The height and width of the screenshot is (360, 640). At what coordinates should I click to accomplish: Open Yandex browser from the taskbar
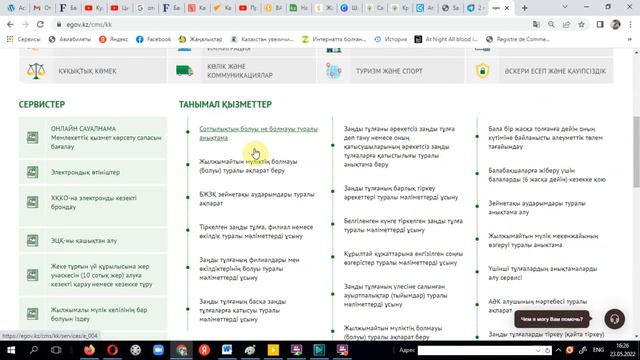coord(204,350)
